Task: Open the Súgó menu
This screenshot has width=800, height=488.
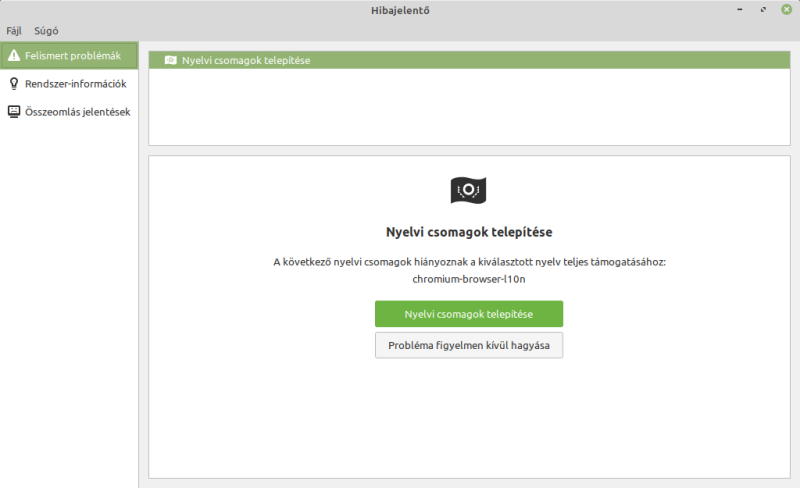Action: coord(46,31)
